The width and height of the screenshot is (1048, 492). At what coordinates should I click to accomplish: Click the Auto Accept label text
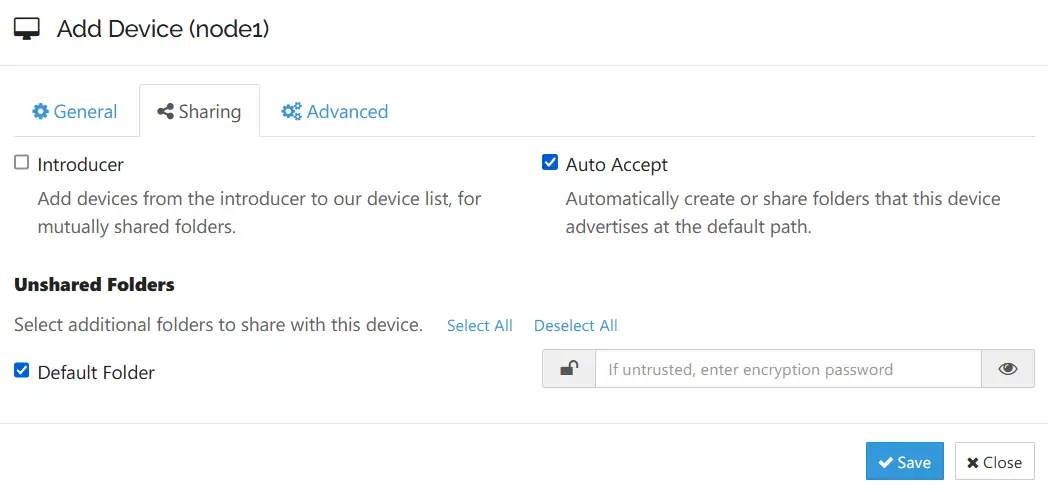pos(616,165)
